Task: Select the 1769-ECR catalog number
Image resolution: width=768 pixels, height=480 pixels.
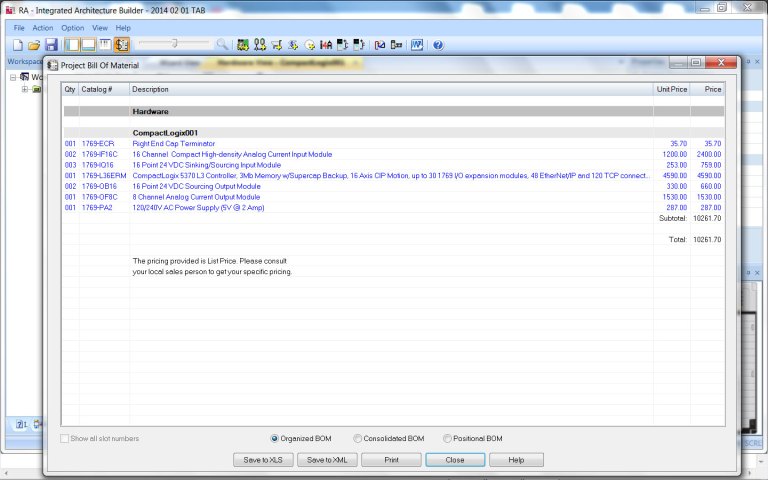Action: tap(98, 144)
